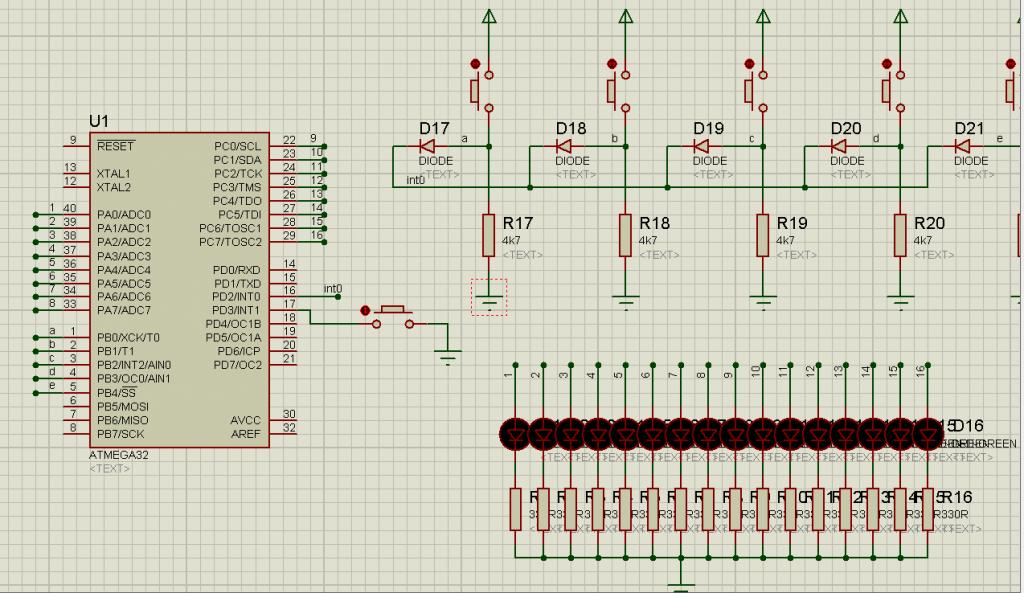Viewport: 1024px width, 593px height.
Task: Select the ground symbol of the INT1 push button
Action: click(448, 357)
